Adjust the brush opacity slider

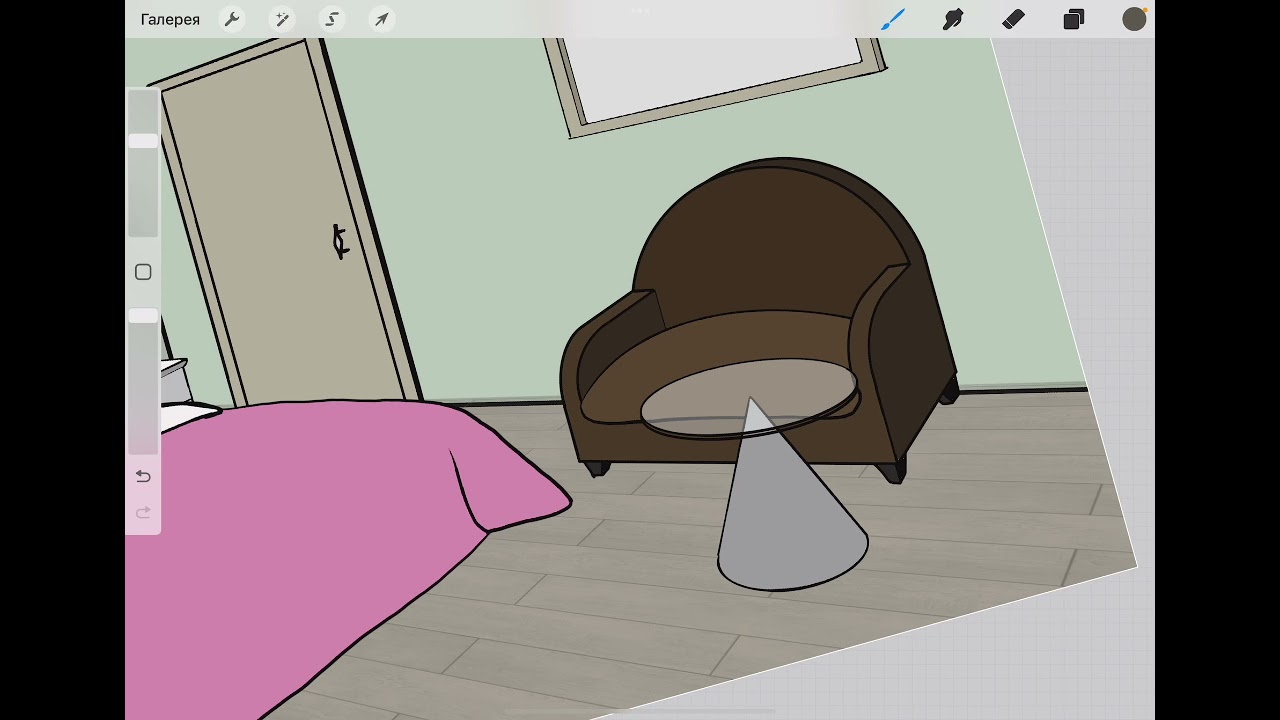click(143, 381)
